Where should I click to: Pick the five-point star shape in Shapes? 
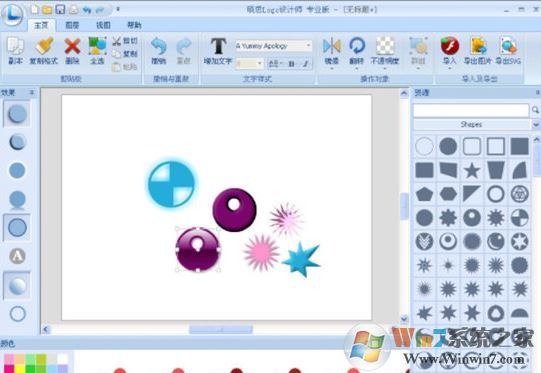click(x=472, y=170)
